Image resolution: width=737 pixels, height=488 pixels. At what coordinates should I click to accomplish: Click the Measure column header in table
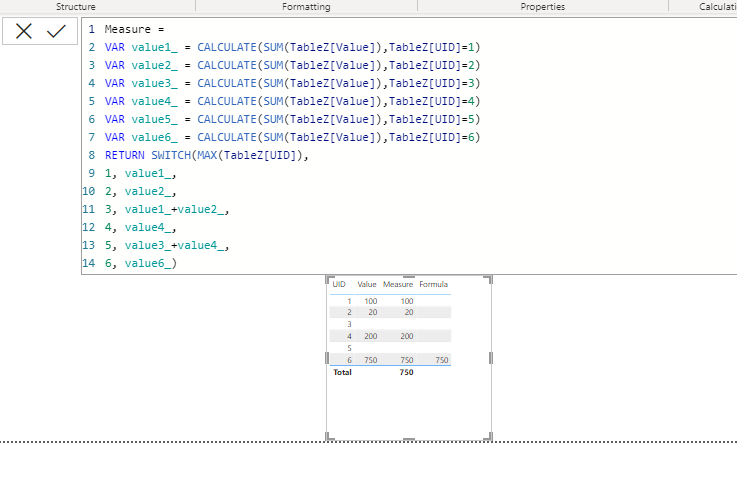[x=398, y=284]
